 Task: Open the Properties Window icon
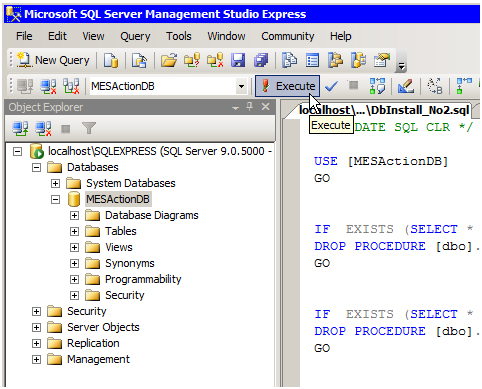382,60
